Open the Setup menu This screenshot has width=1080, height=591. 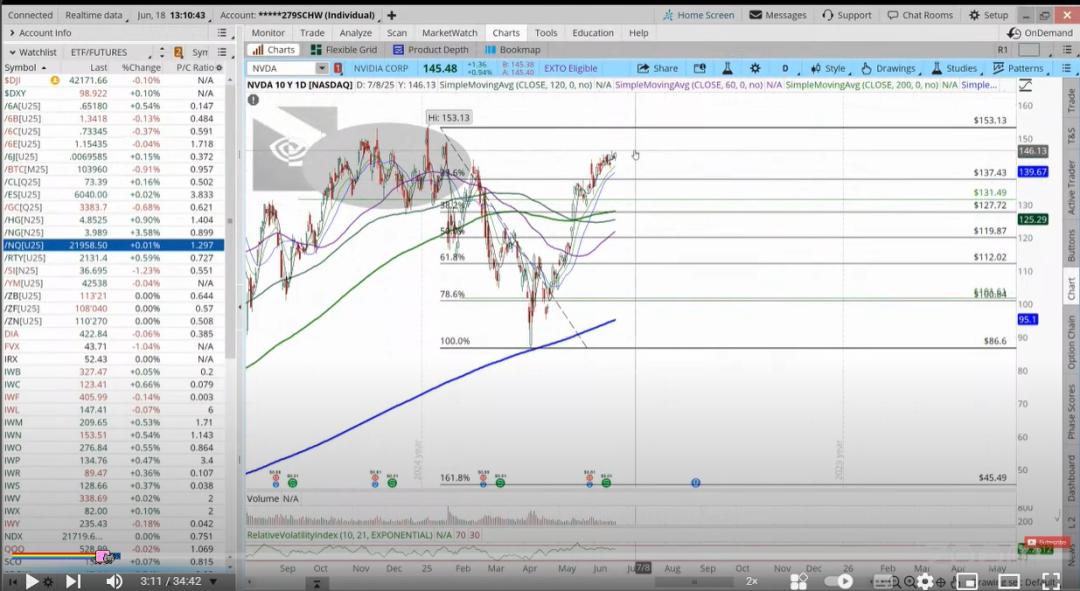[x=988, y=15]
